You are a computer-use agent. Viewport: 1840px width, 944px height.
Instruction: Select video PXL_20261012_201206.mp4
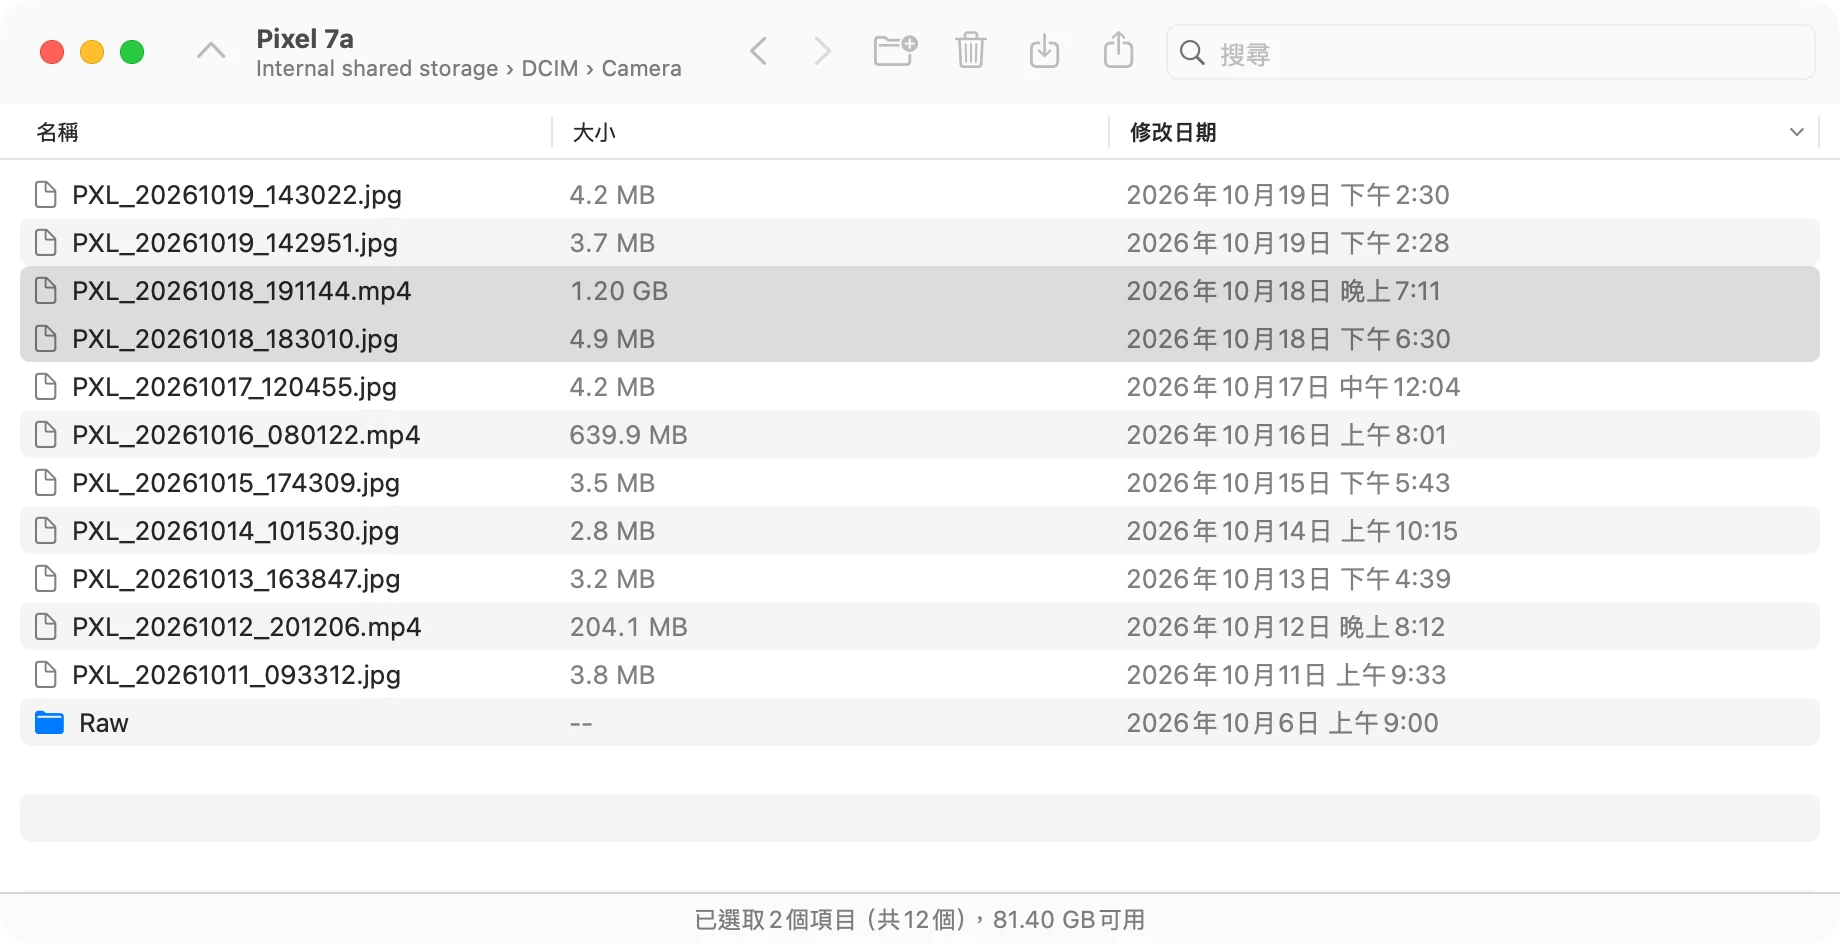tap(247, 627)
